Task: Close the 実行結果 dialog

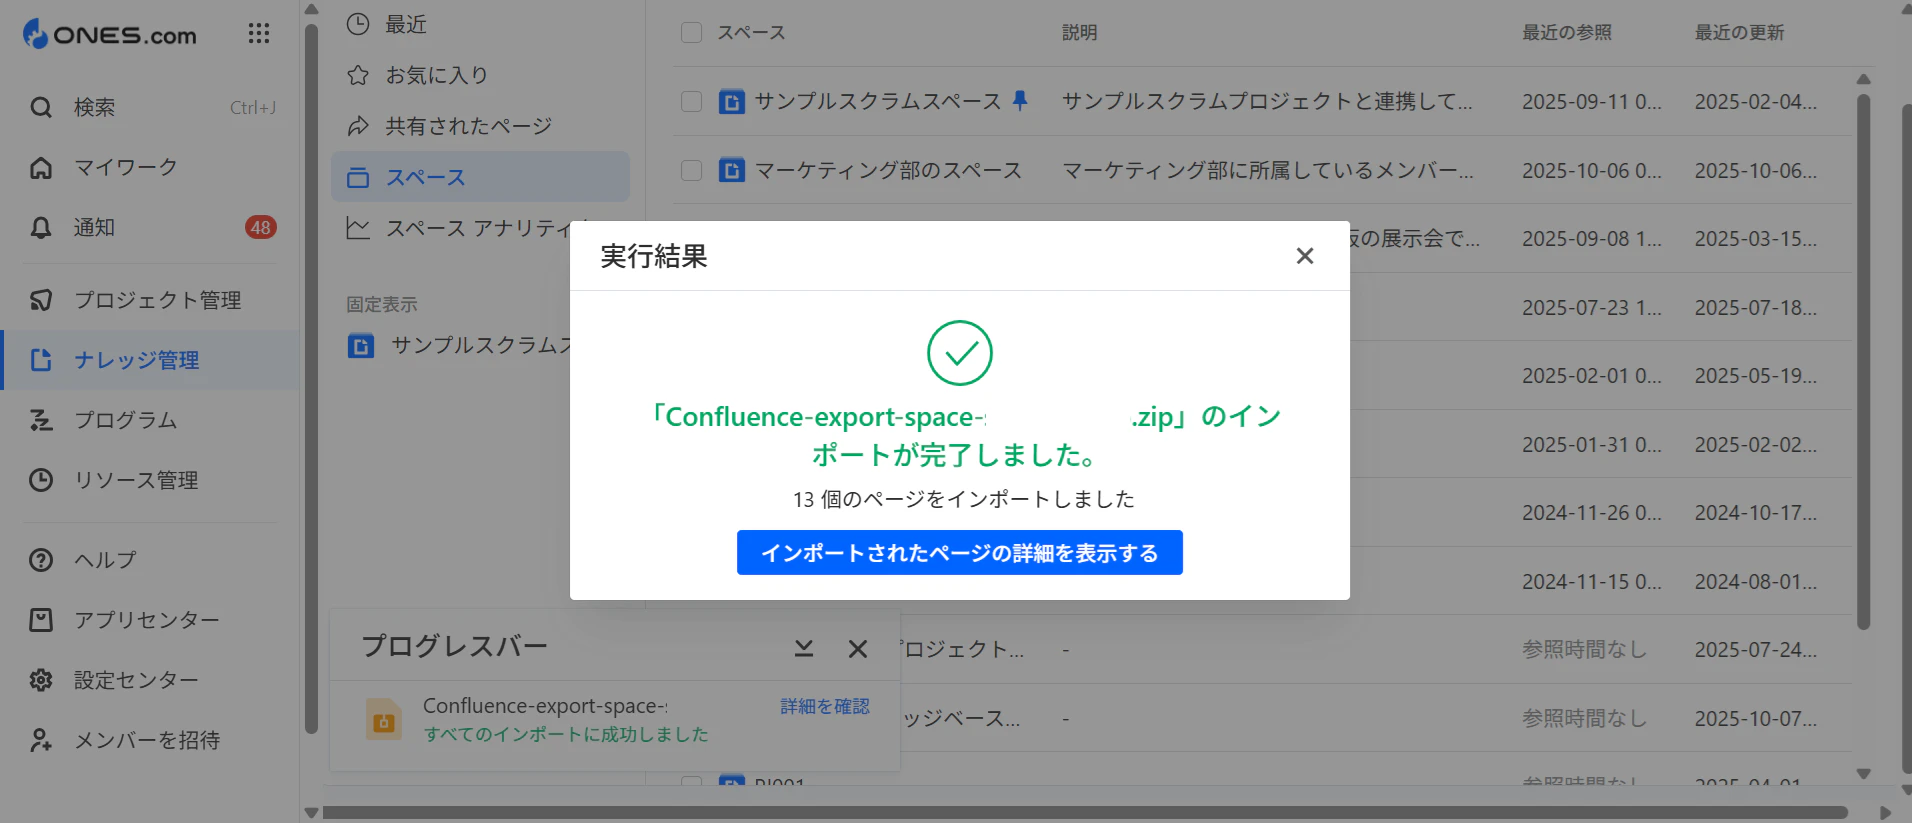Action: coord(1305,256)
